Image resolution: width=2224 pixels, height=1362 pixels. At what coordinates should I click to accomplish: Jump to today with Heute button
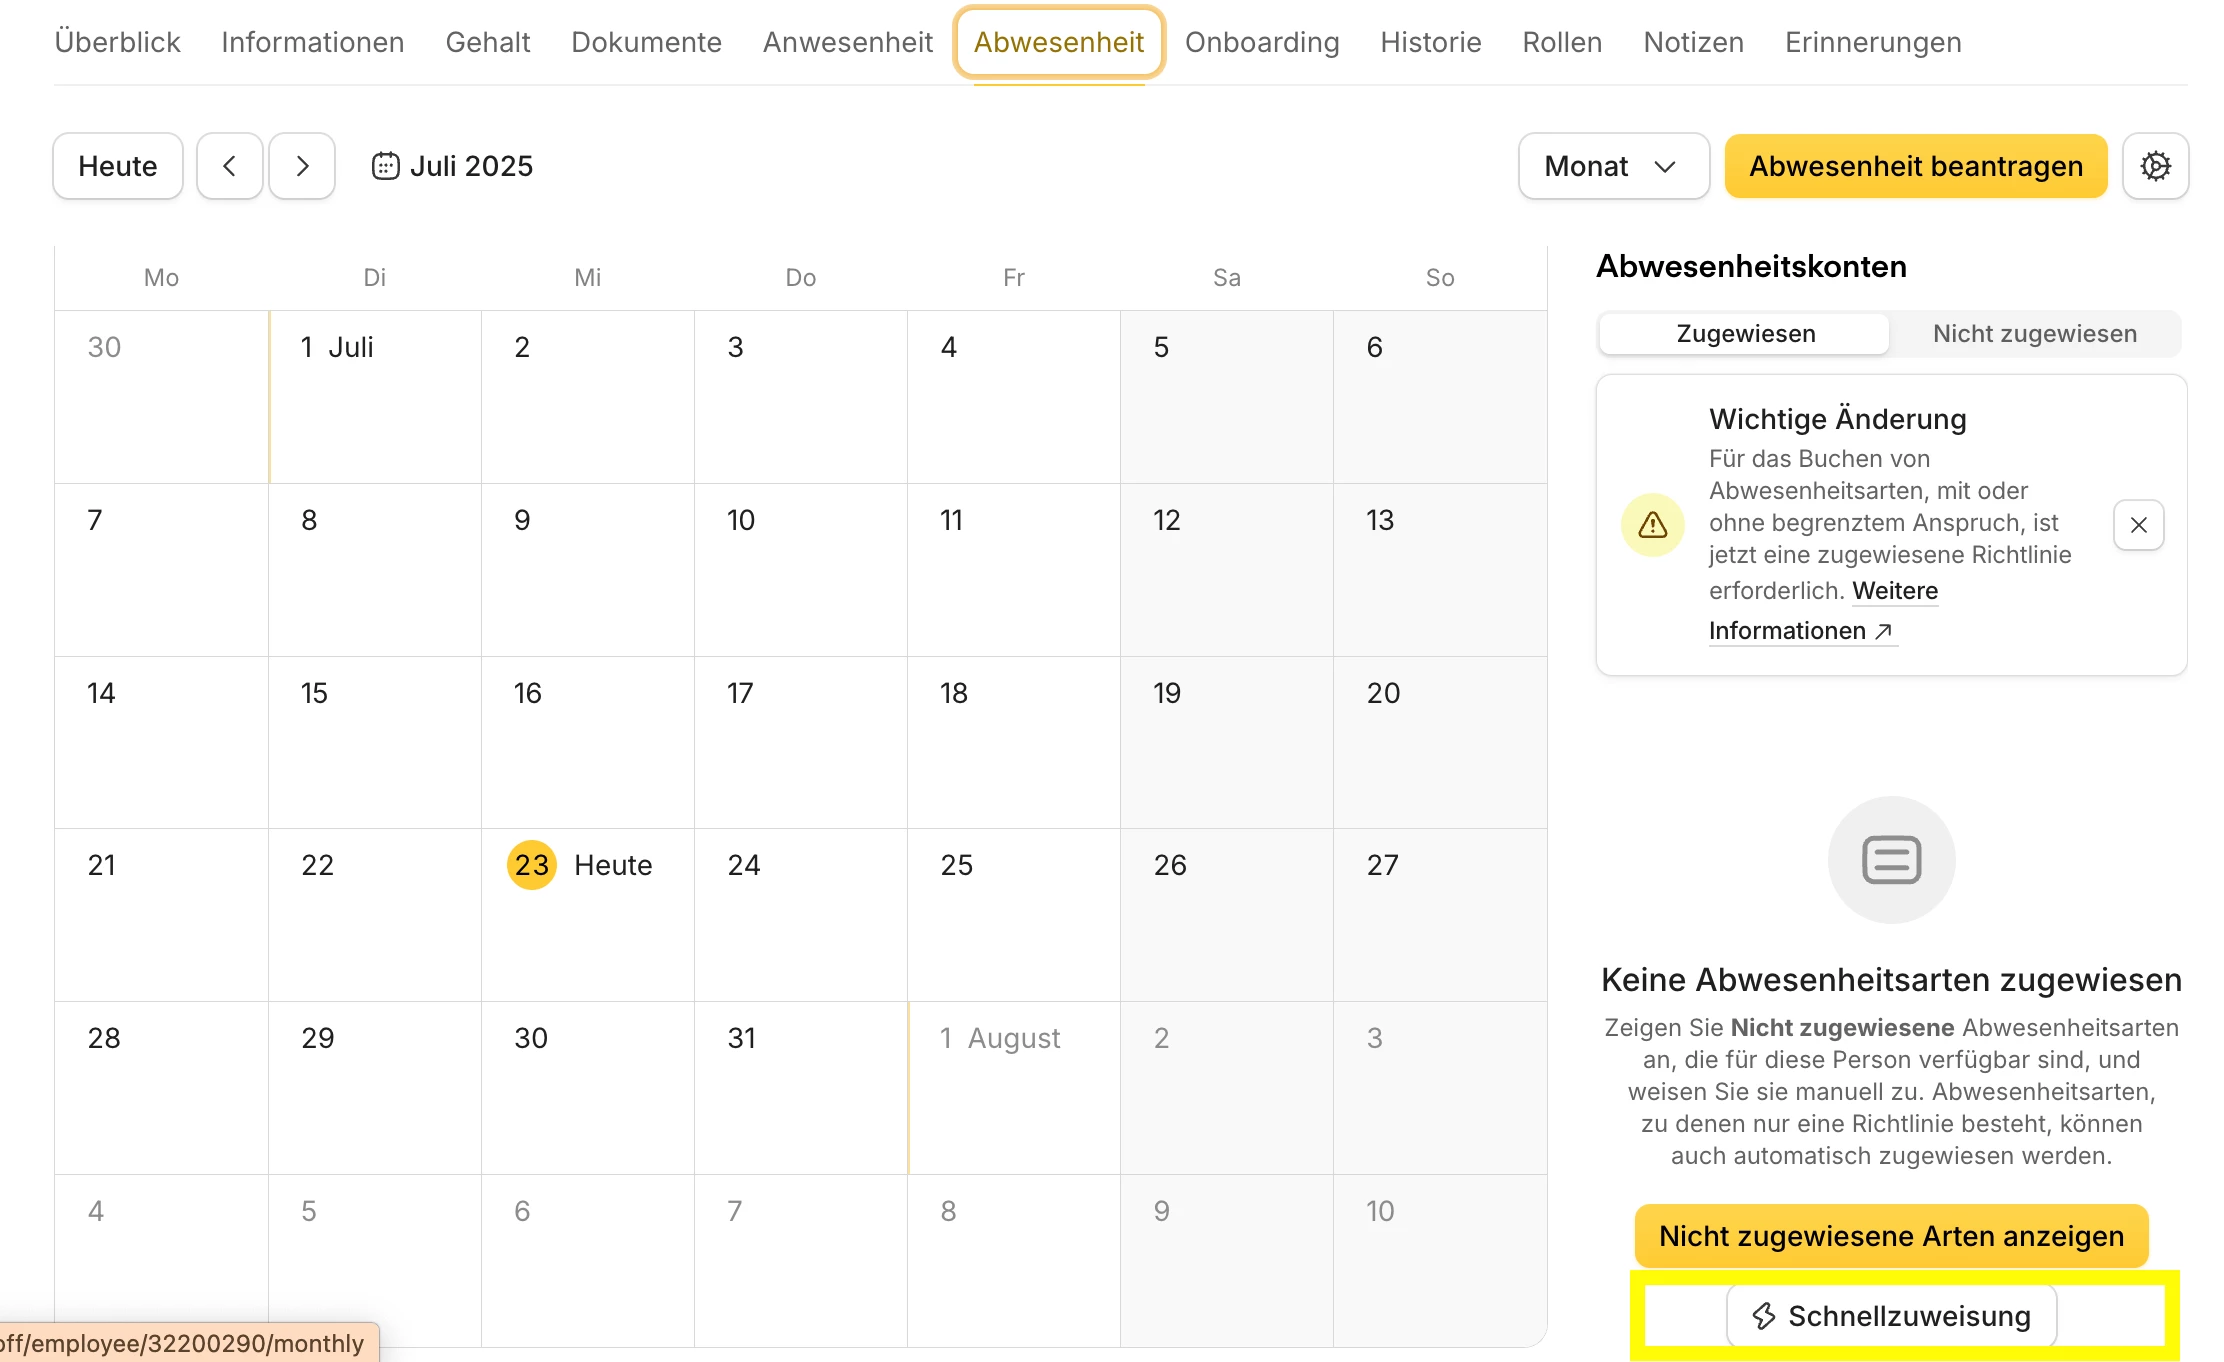(x=118, y=166)
